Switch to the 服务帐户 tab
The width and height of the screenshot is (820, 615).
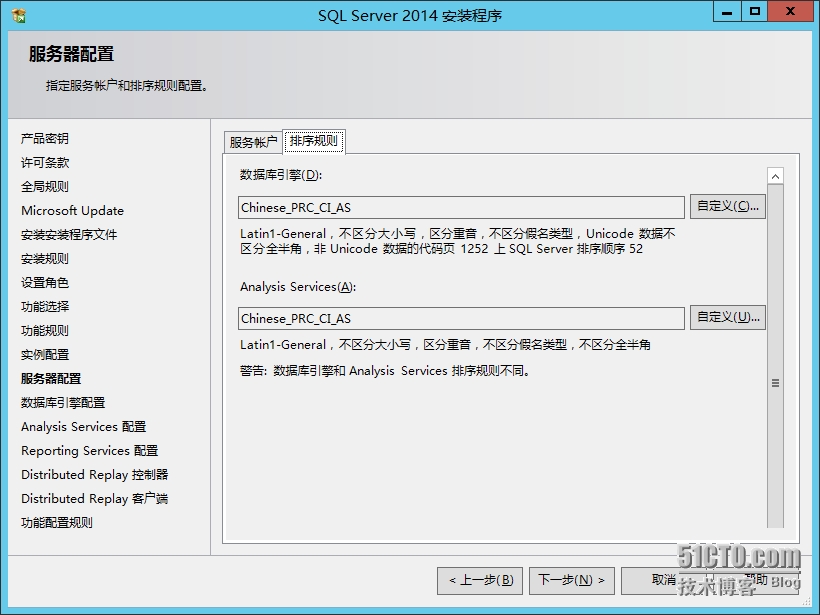coord(253,142)
